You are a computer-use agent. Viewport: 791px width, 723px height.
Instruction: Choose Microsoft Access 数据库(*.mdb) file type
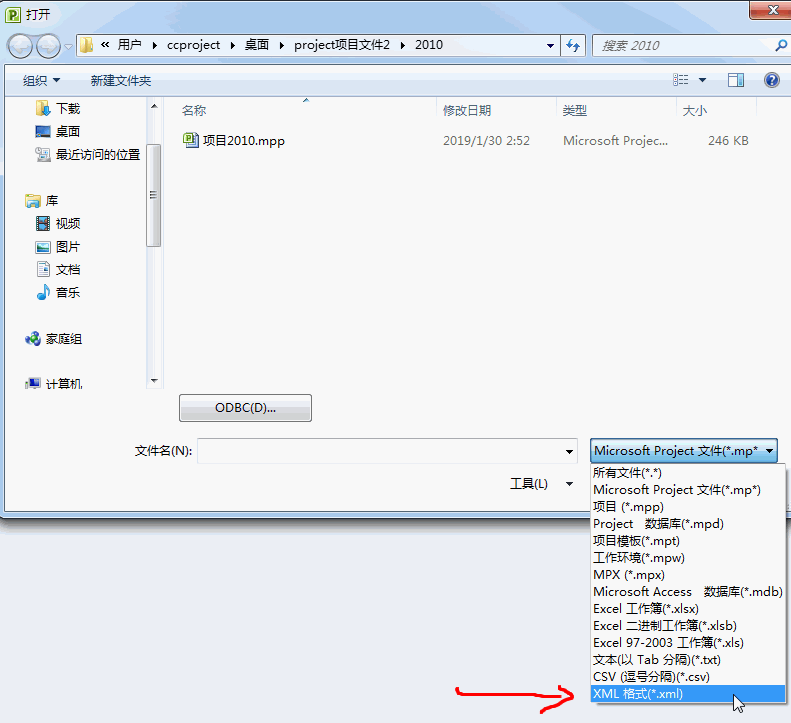(688, 592)
